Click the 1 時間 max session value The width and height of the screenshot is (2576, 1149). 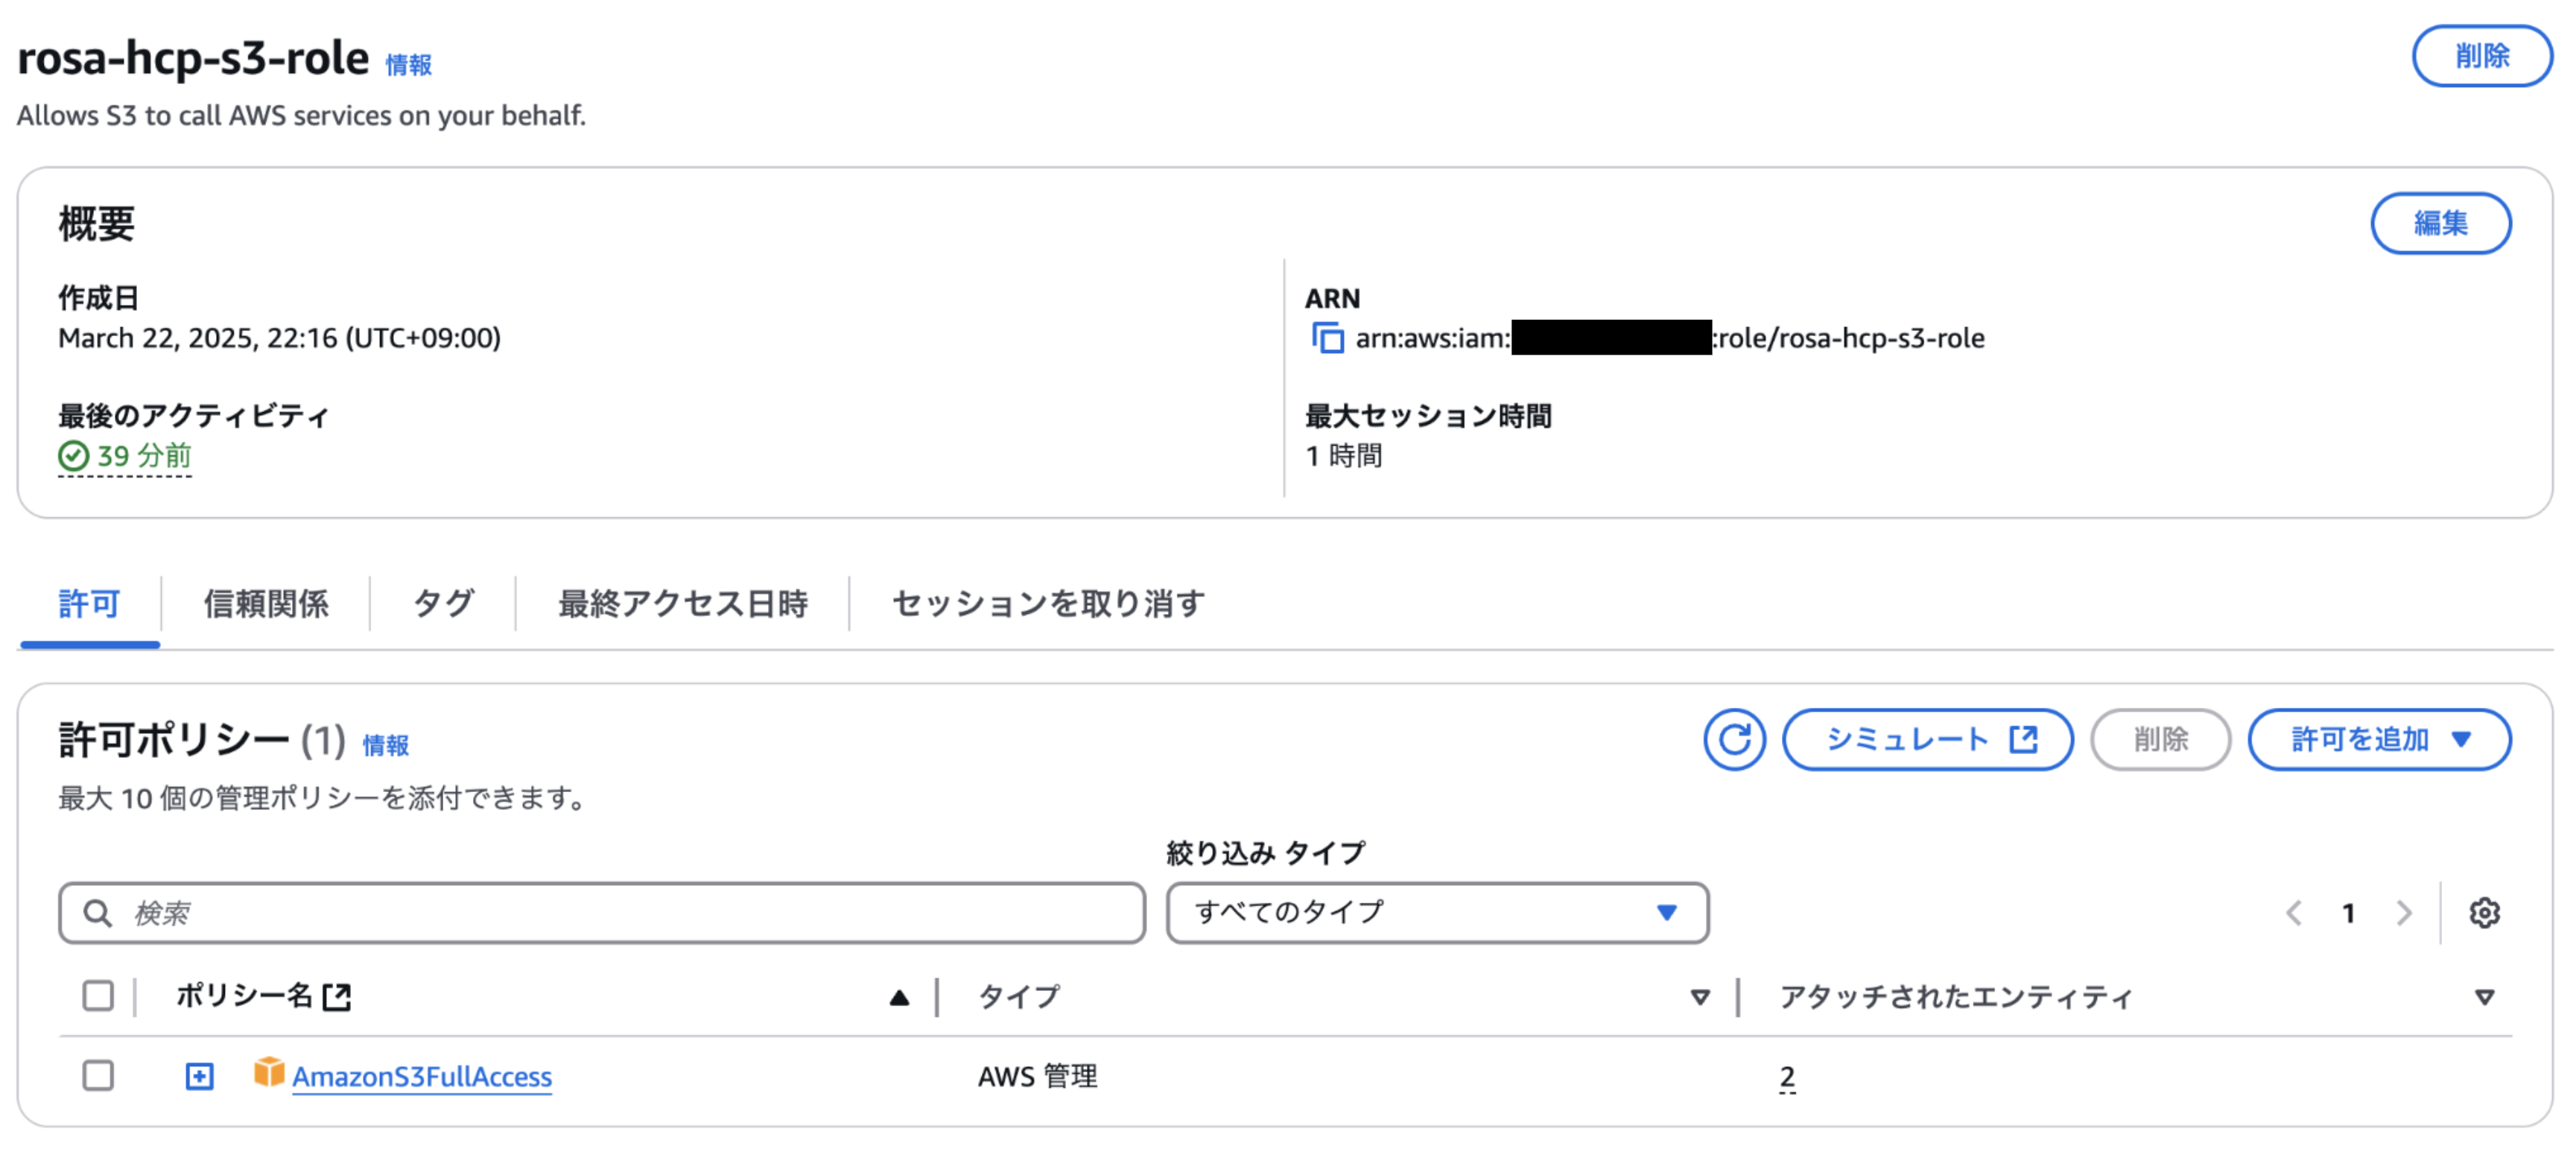point(1343,456)
